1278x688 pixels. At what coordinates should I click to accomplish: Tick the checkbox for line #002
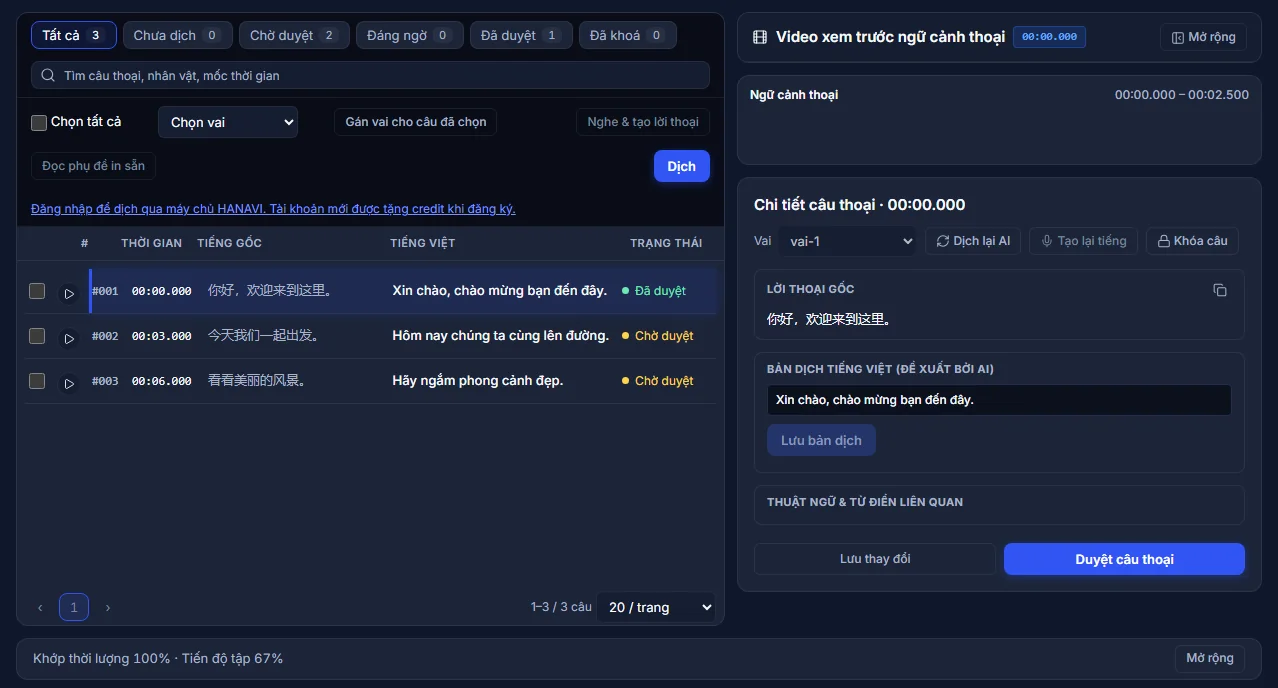point(37,336)
